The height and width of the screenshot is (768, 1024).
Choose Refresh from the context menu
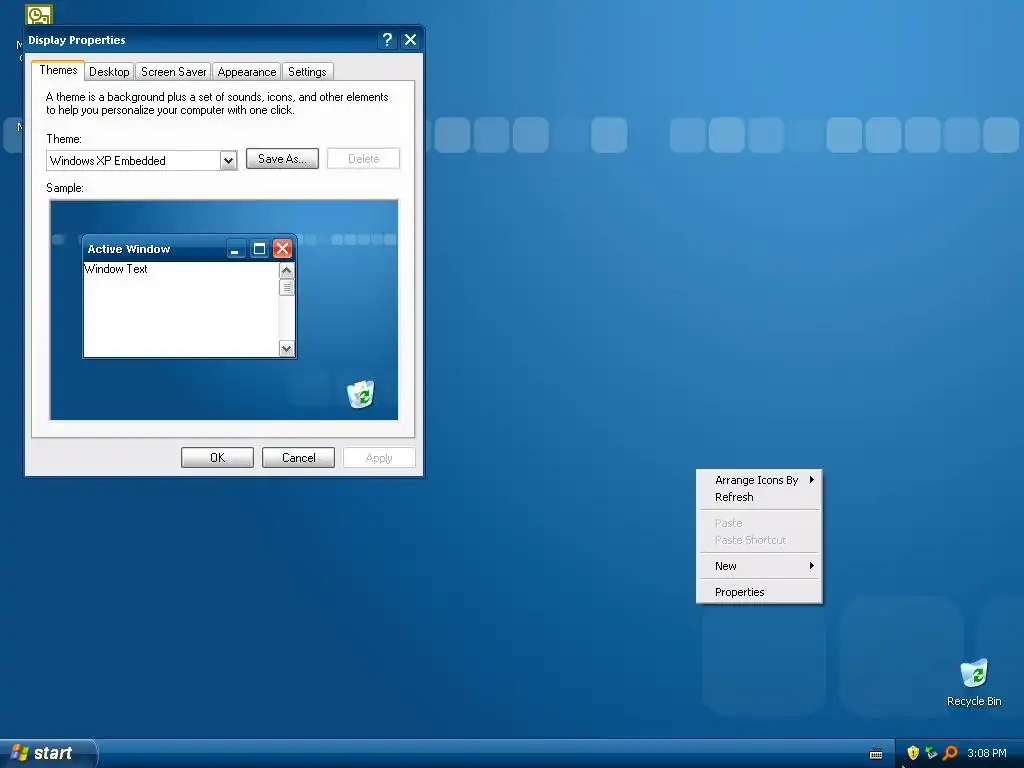[x=759, y=497]
